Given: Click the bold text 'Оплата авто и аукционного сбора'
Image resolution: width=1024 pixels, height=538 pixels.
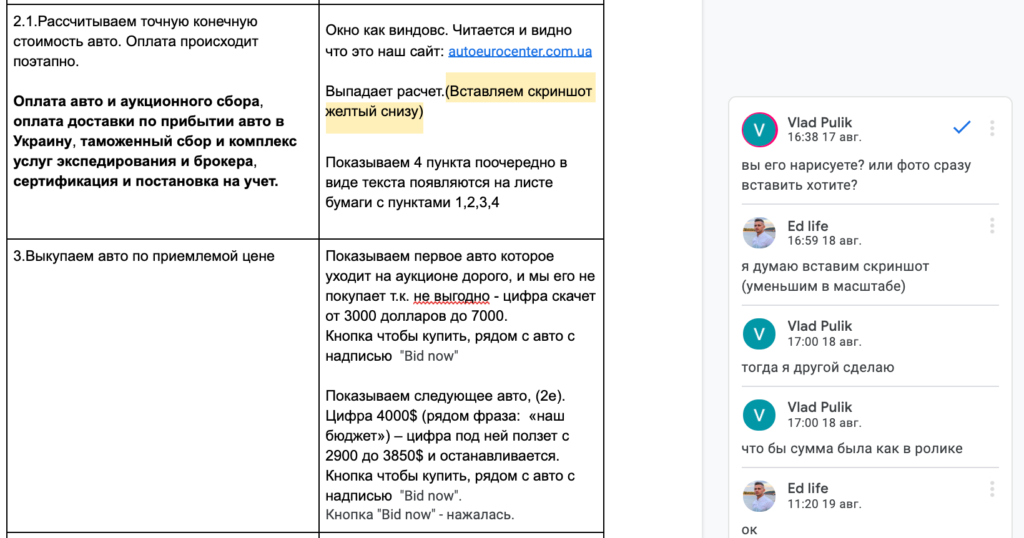Looking at the screenshot, I should point(137,101).
